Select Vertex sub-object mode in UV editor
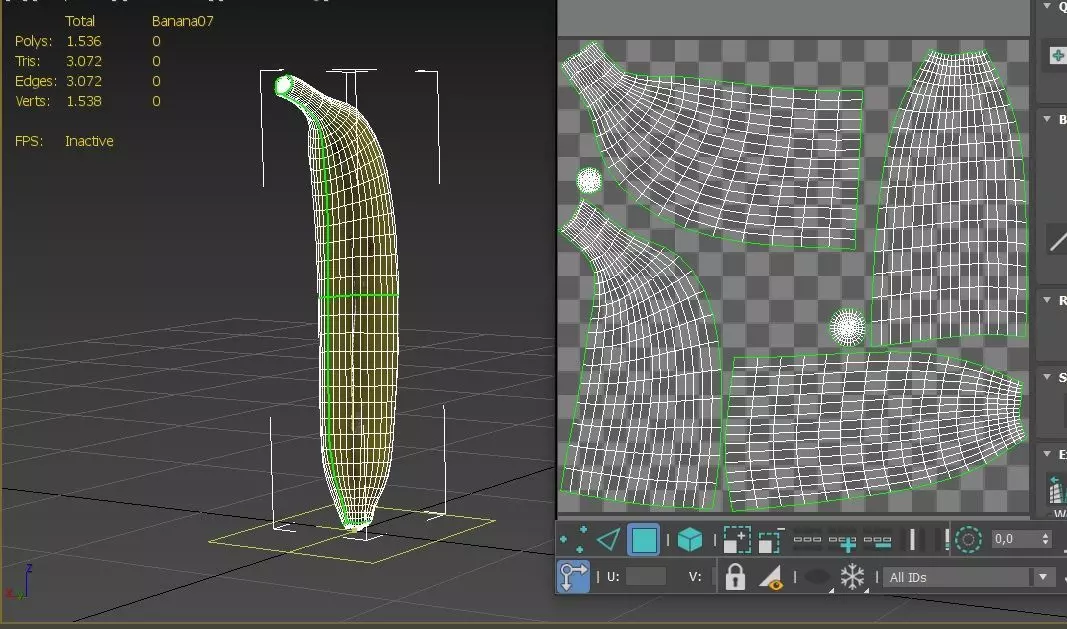The width and height of the screenshot is (1067, 629). point(574,540)
